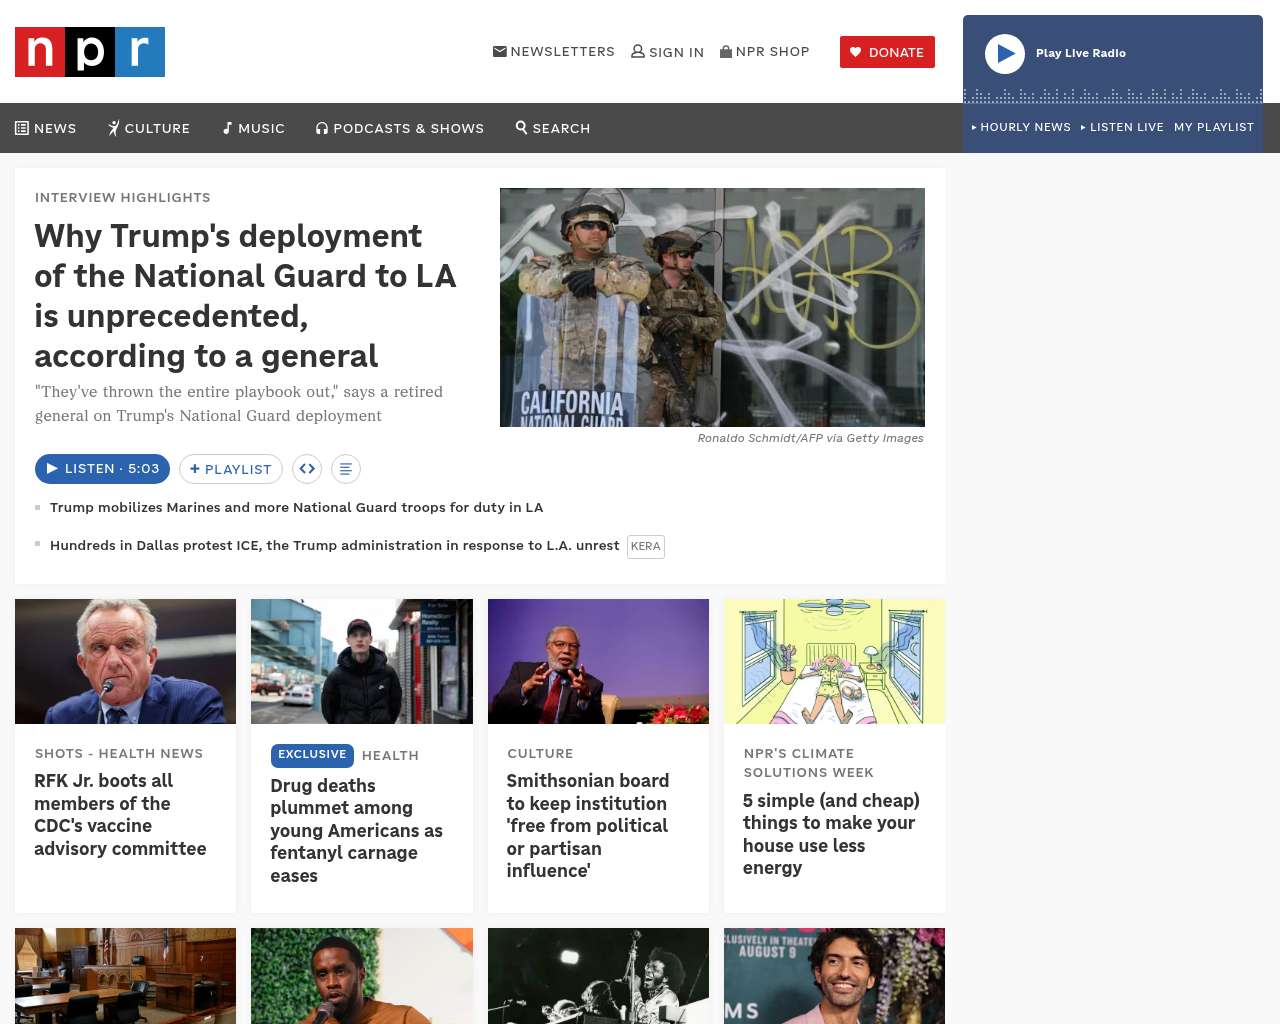Open the young man in jacket thumbnail

pos(362,661)
